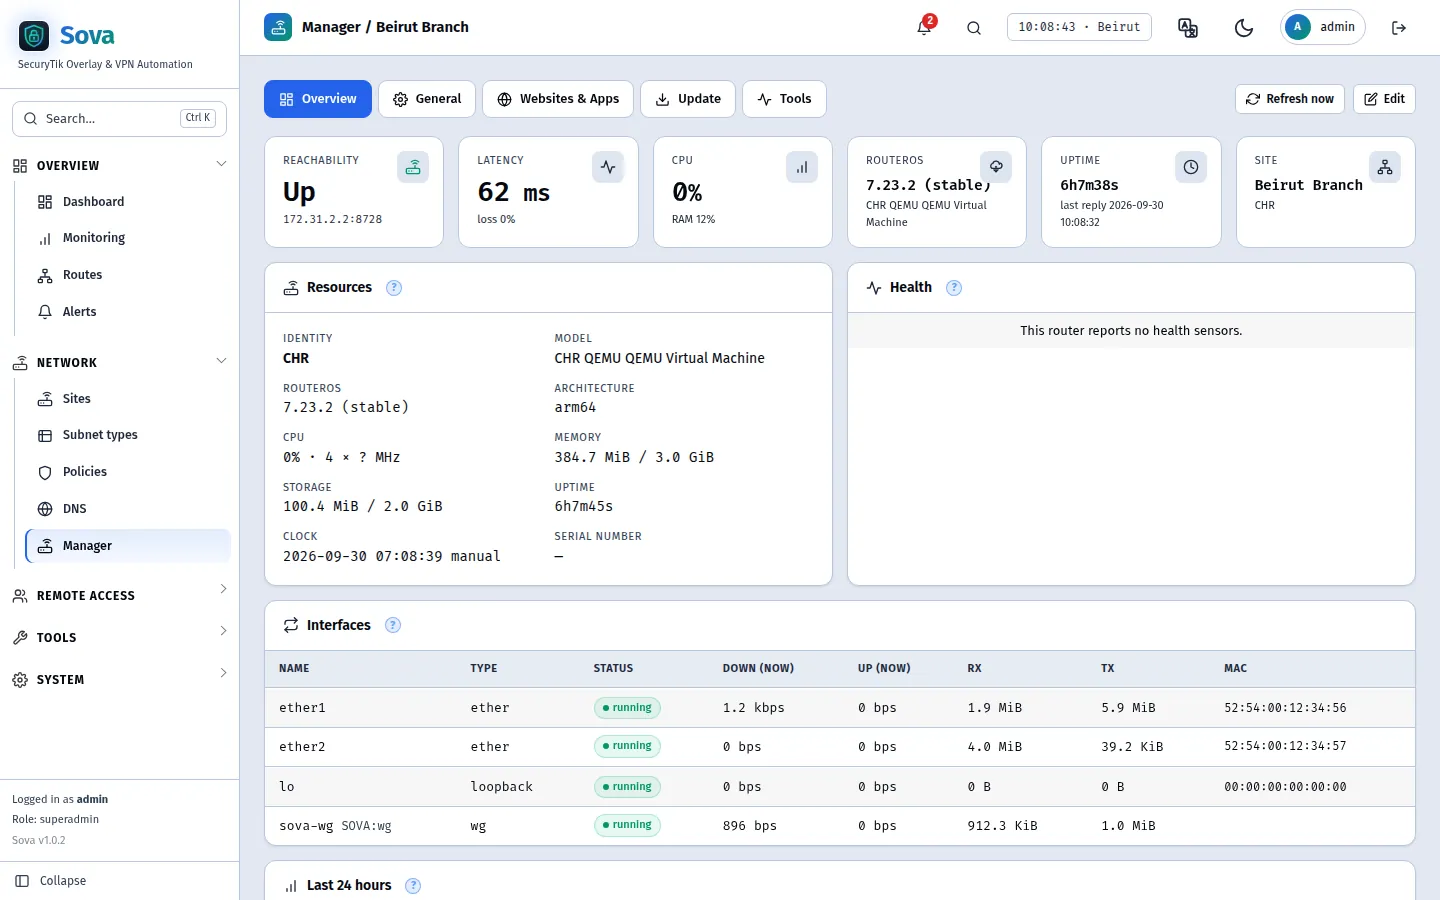Open the notifications bell

tap(924, 27)
